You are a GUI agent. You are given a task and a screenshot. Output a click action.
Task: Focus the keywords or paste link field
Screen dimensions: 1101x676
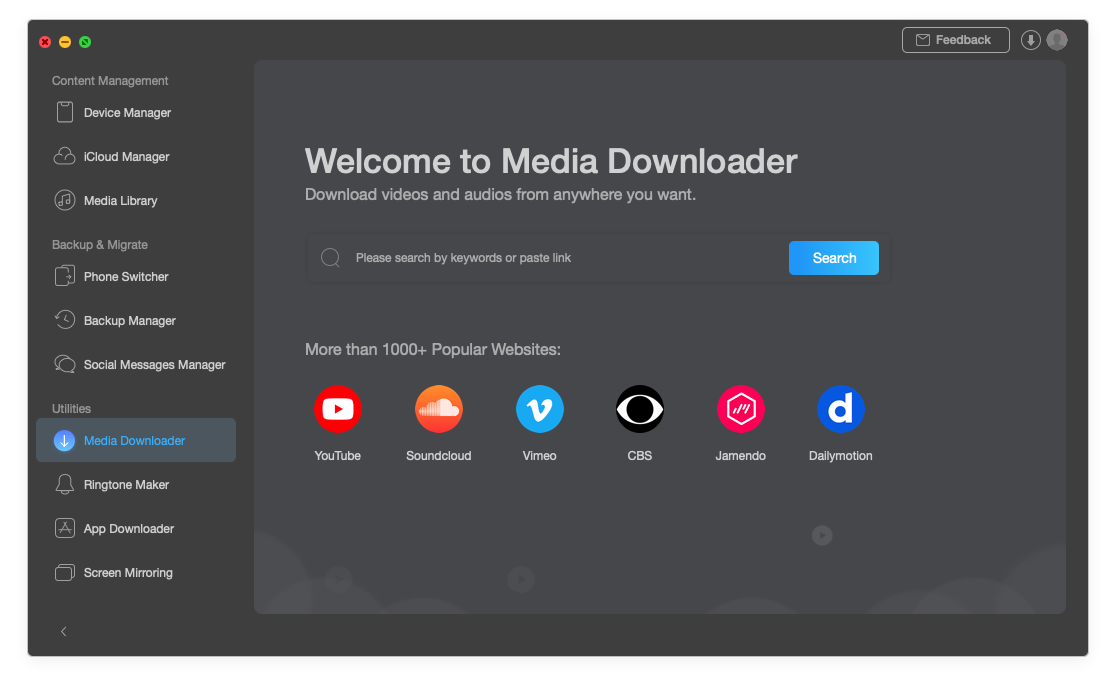pyautogui.click(x=560, y=258)
